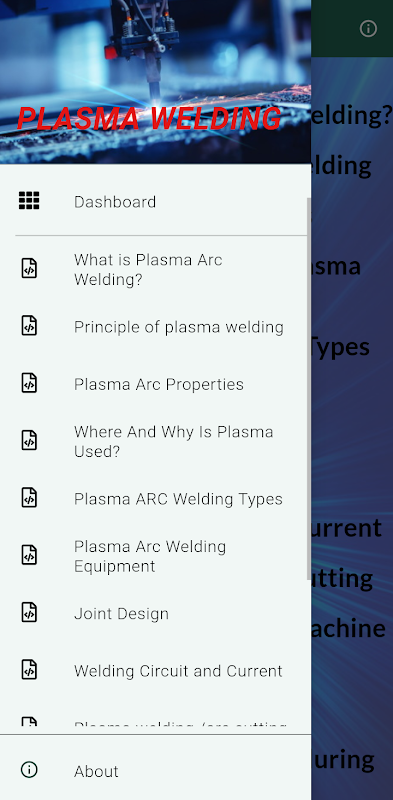The image size is (393, 800).
Task: Go to Plasma Arc Properties
Action: tap(155, 384)
